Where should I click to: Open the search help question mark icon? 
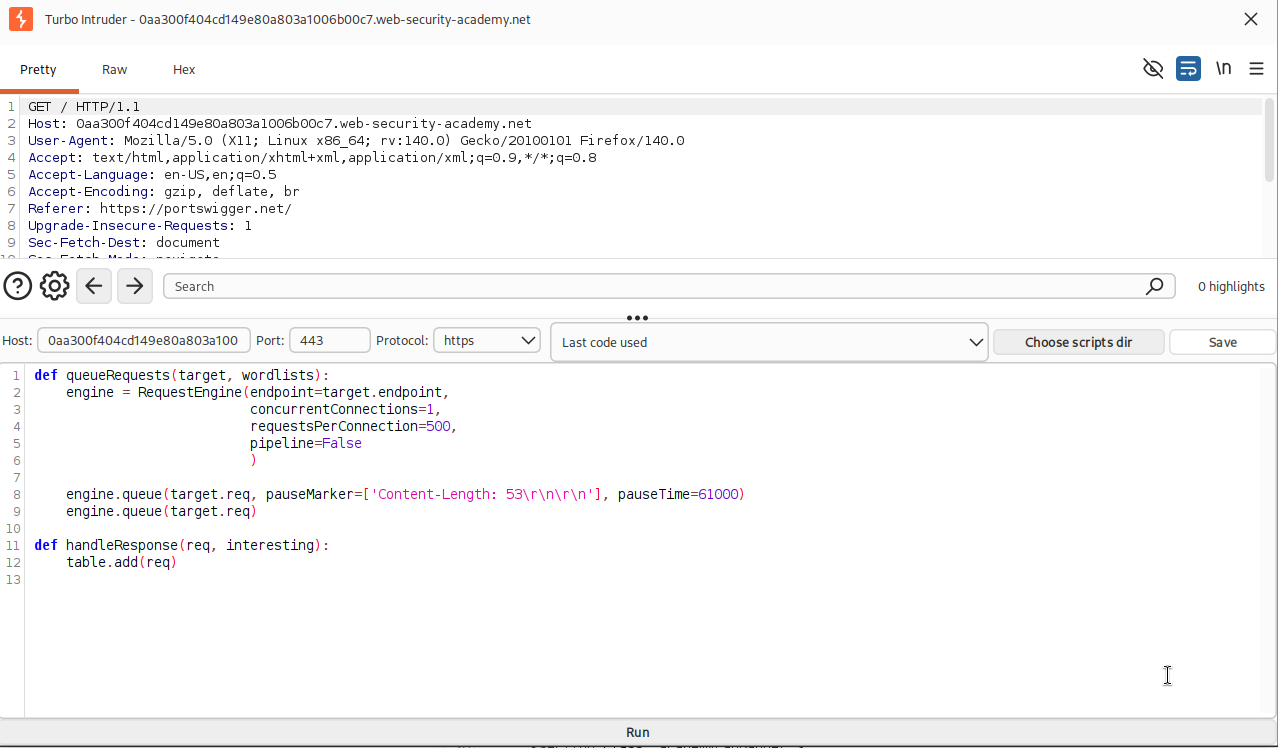pos(18,286)
